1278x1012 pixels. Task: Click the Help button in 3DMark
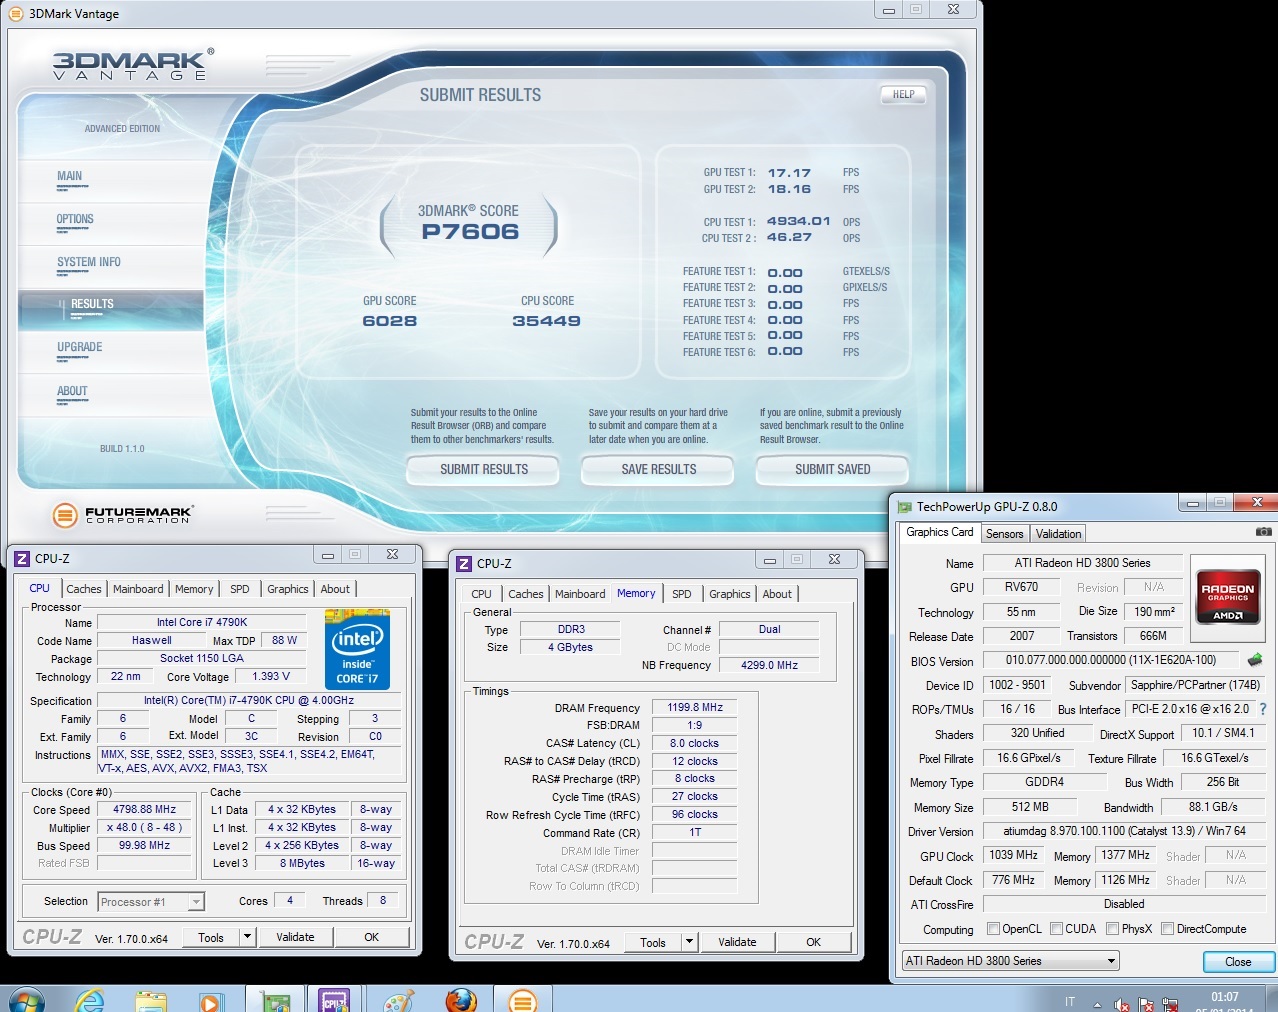904,94
